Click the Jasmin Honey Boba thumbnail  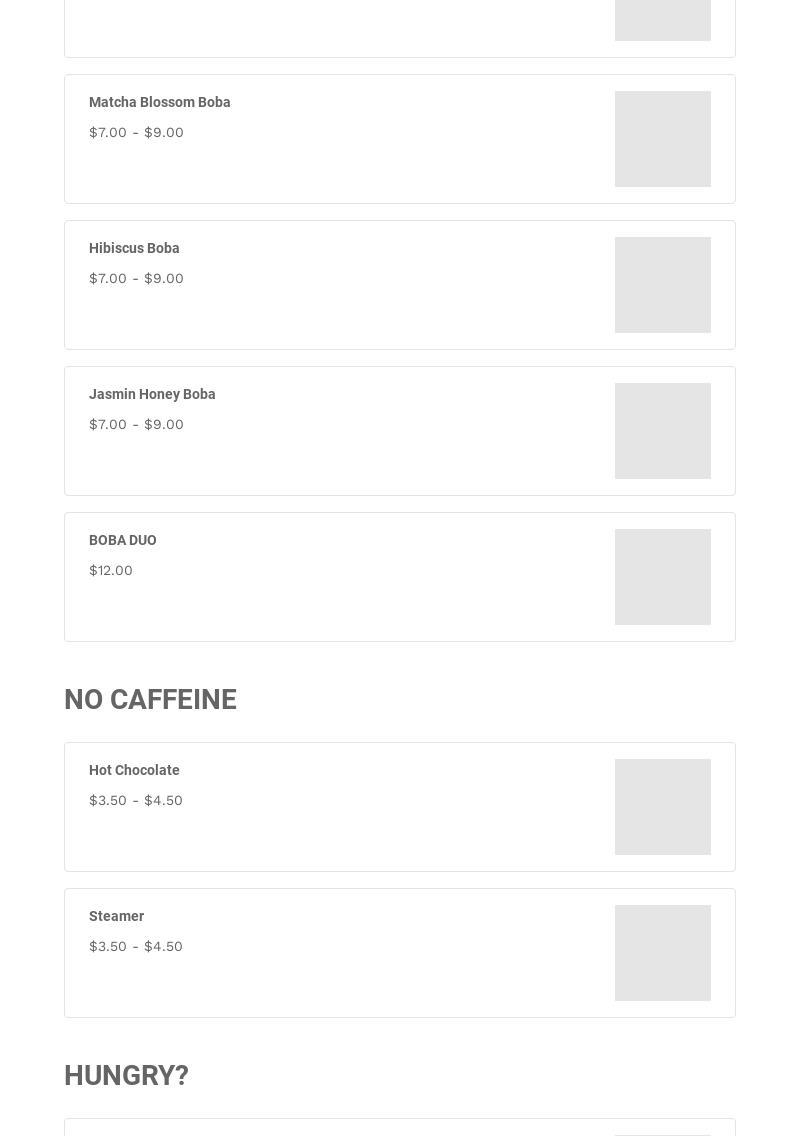point(662,431)
